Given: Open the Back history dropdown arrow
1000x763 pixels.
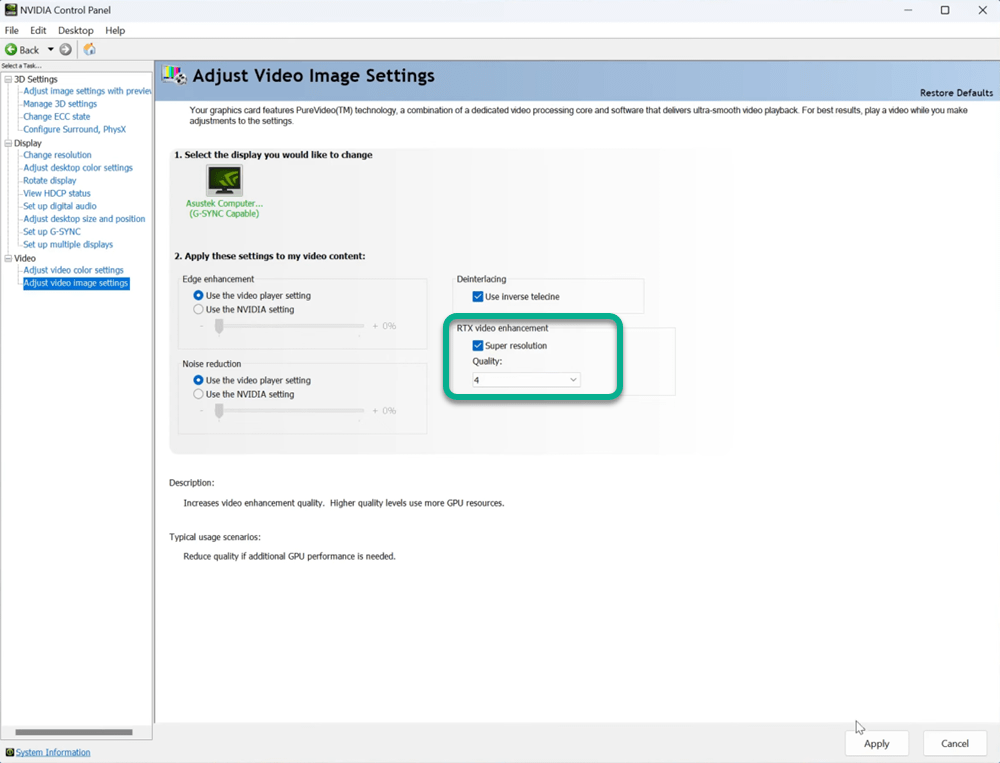Looking at the screenshot, I should coord(50,49).
